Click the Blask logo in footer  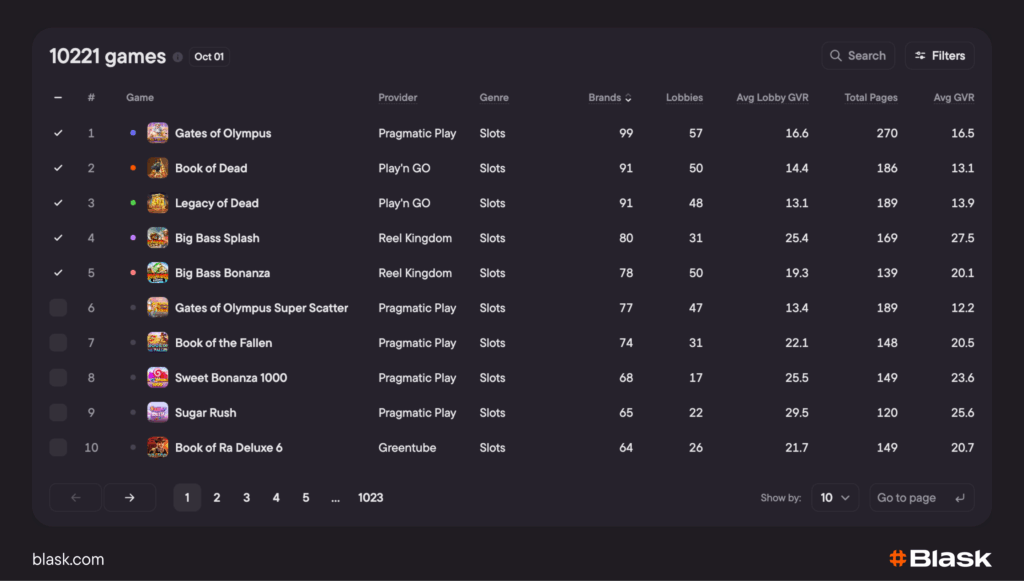[939, 559]
